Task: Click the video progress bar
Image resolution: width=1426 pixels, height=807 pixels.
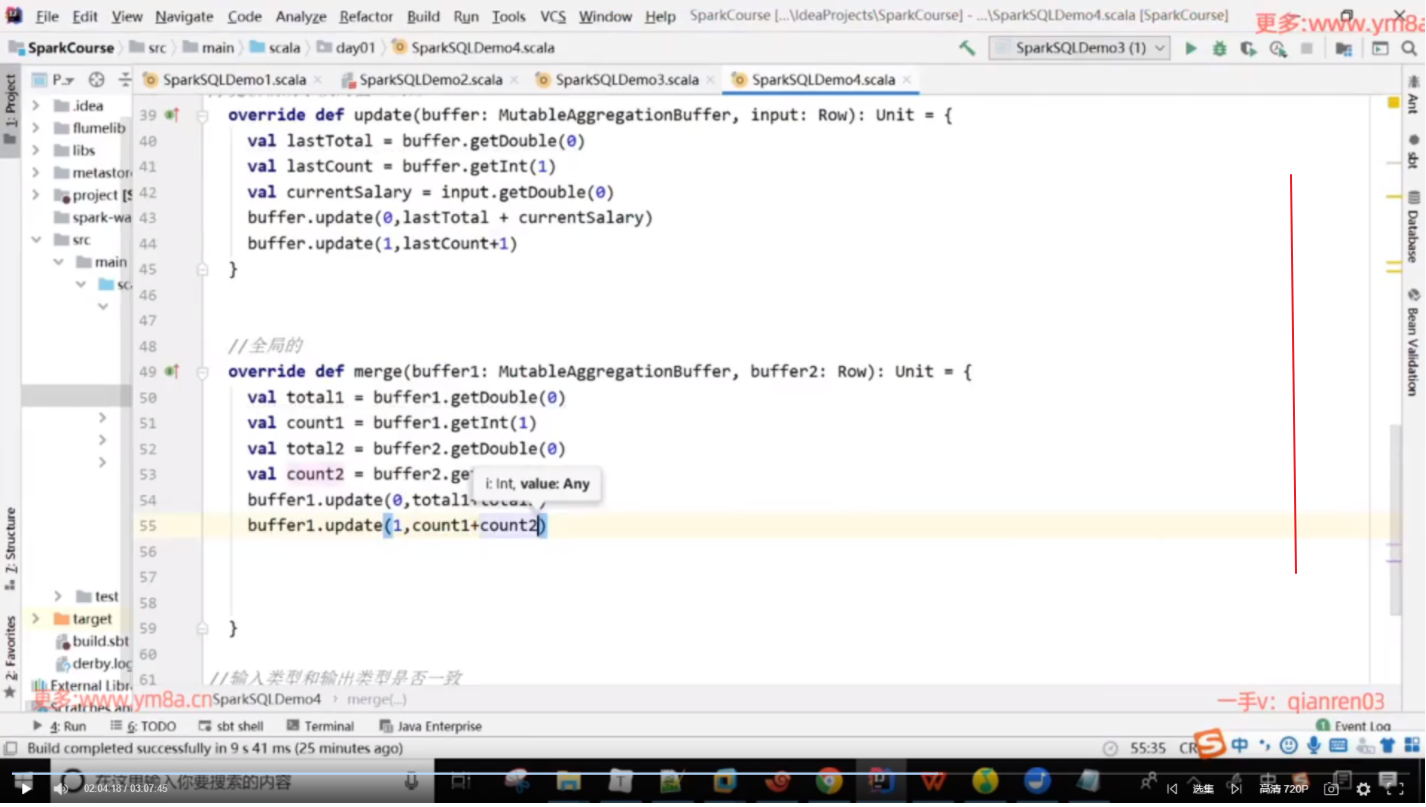Action: (x=712, y=772)
